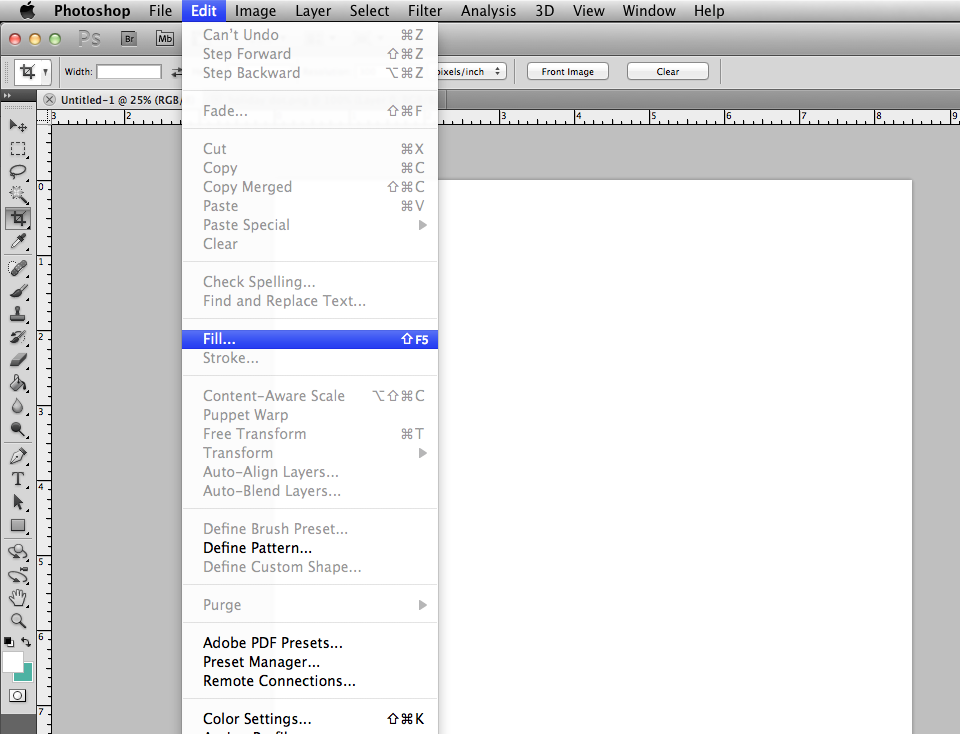Click the teal background color swatch
960x734 pixels.
pyautogui.click(x=27, y=675)
